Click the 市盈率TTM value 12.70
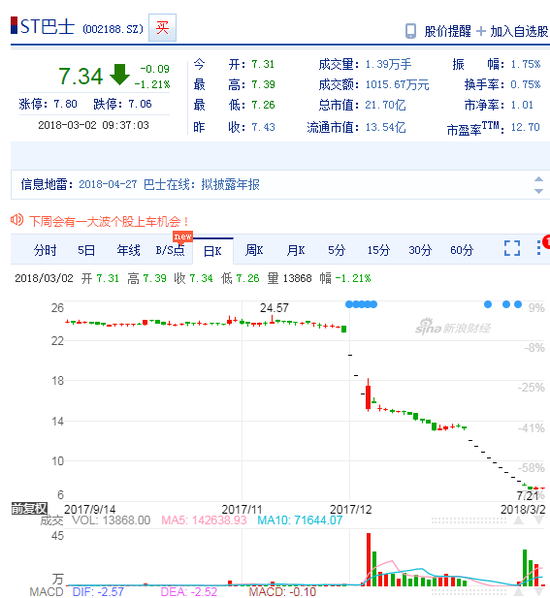Viewport: 550px width, 598px height. tap(525, 127)
